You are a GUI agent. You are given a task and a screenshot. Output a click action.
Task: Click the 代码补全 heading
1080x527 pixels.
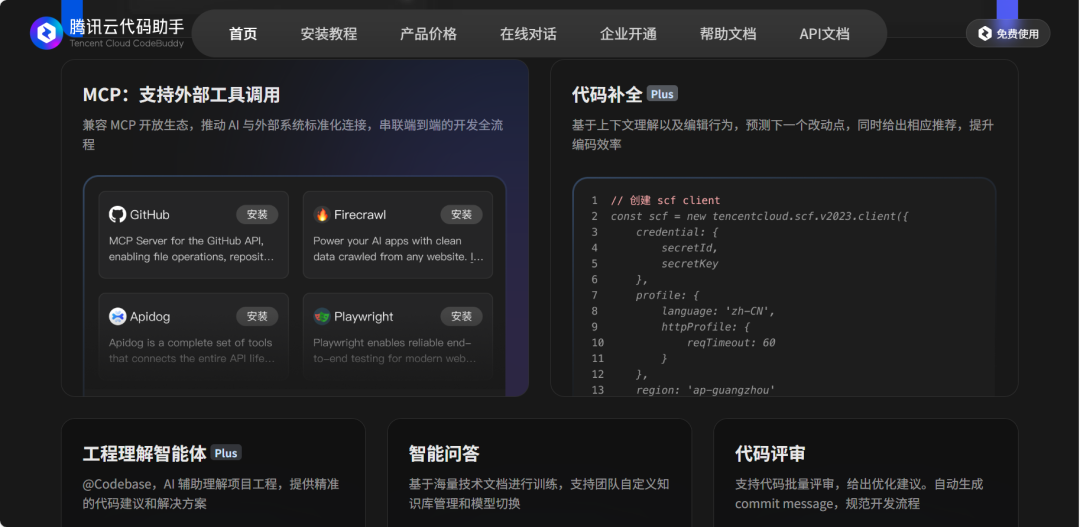click(607, 94)
